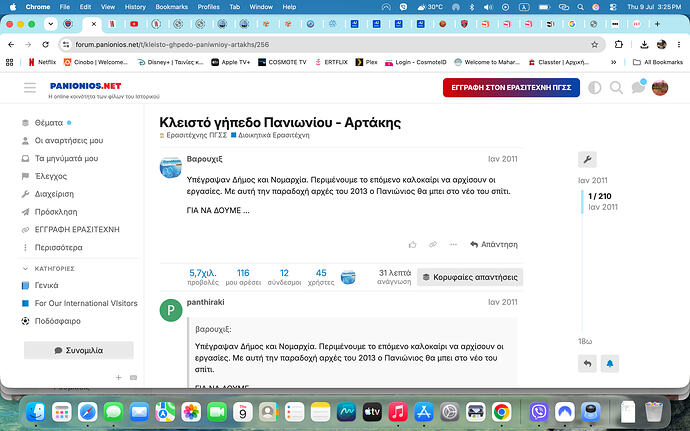Open the forum hamburger sidebar menu
The height and width of the screenshot is (431, 690).
30,88
